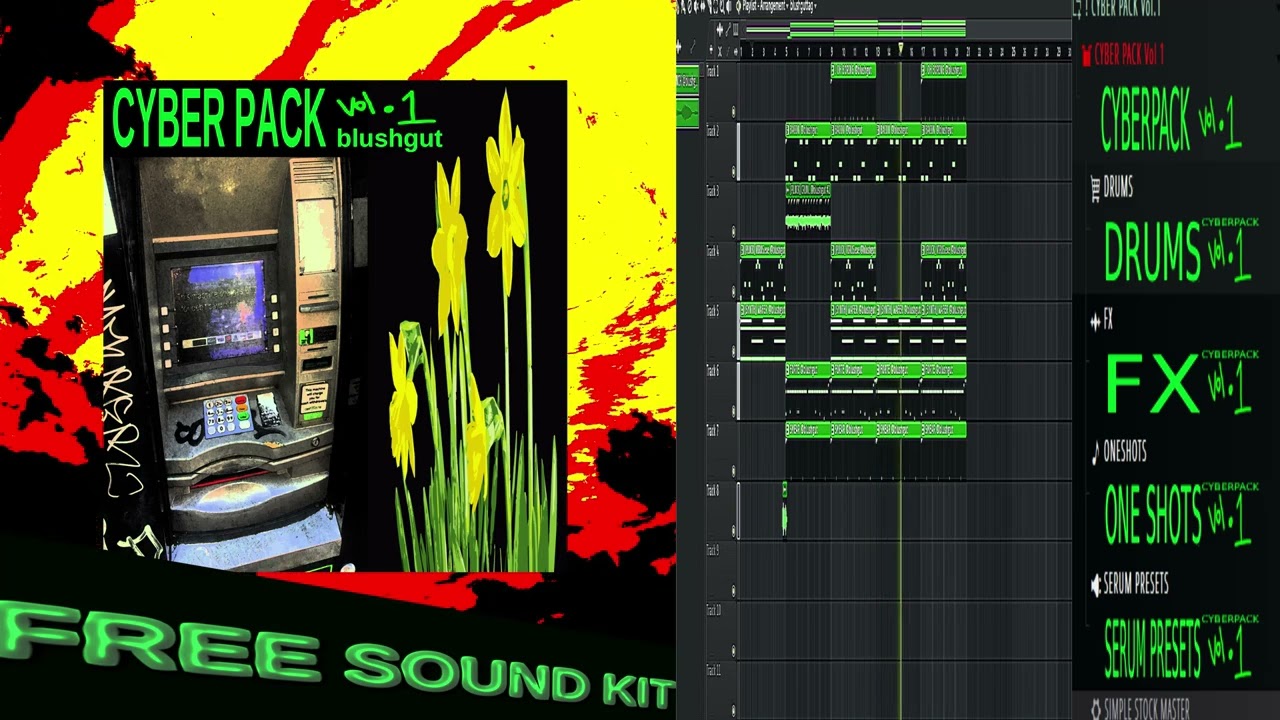Pick the pattern item in the playlist picker panel
The image size is (1280, 720).
pos(687,83)
